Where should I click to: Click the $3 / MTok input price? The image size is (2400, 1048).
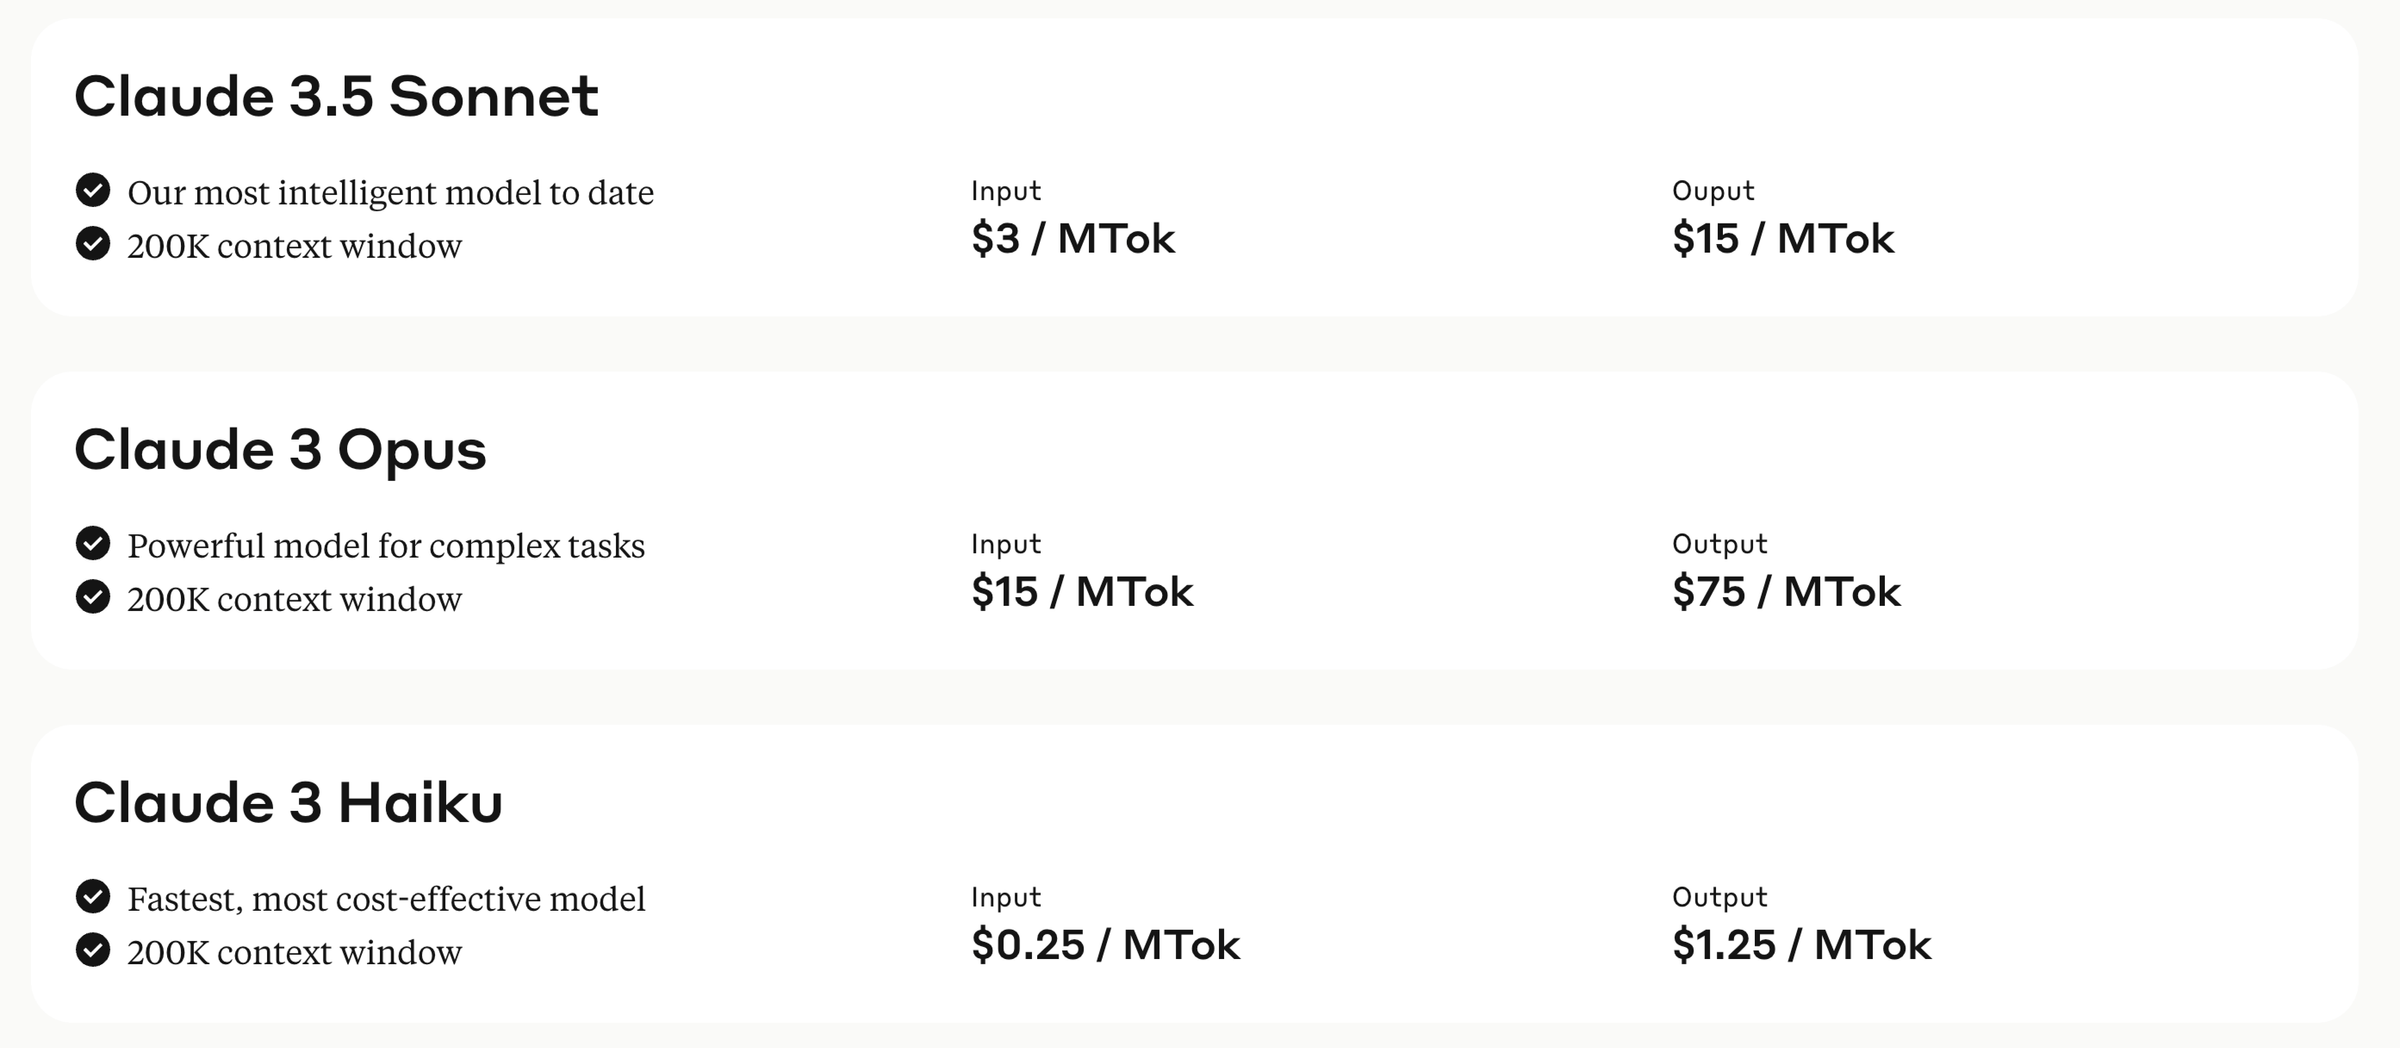[1072, 239]
